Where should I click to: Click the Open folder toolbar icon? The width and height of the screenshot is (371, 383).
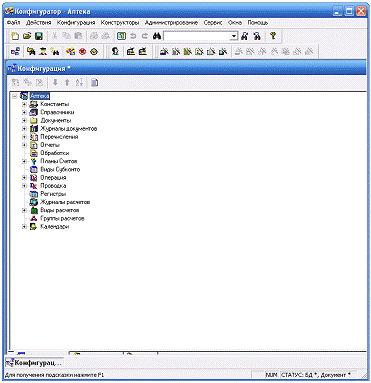(27, 36)
